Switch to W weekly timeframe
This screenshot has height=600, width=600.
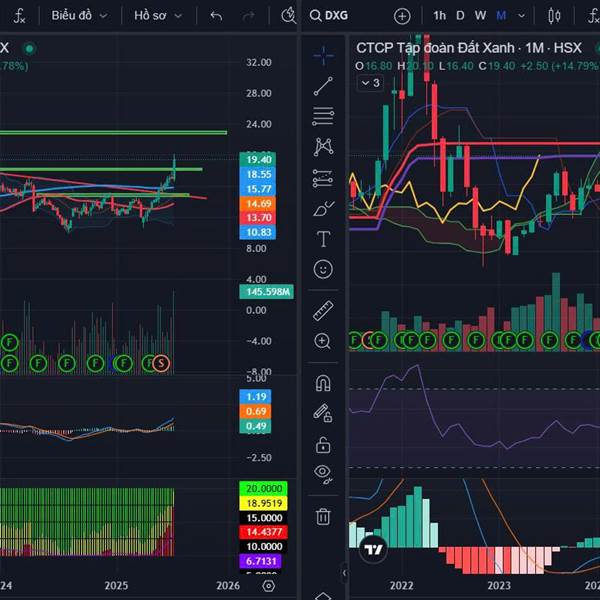pyautogui.click(x=480, y=16)
